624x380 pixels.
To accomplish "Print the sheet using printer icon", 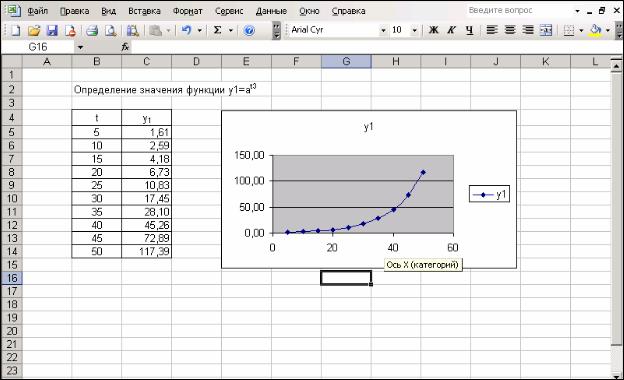I will 92,30.
